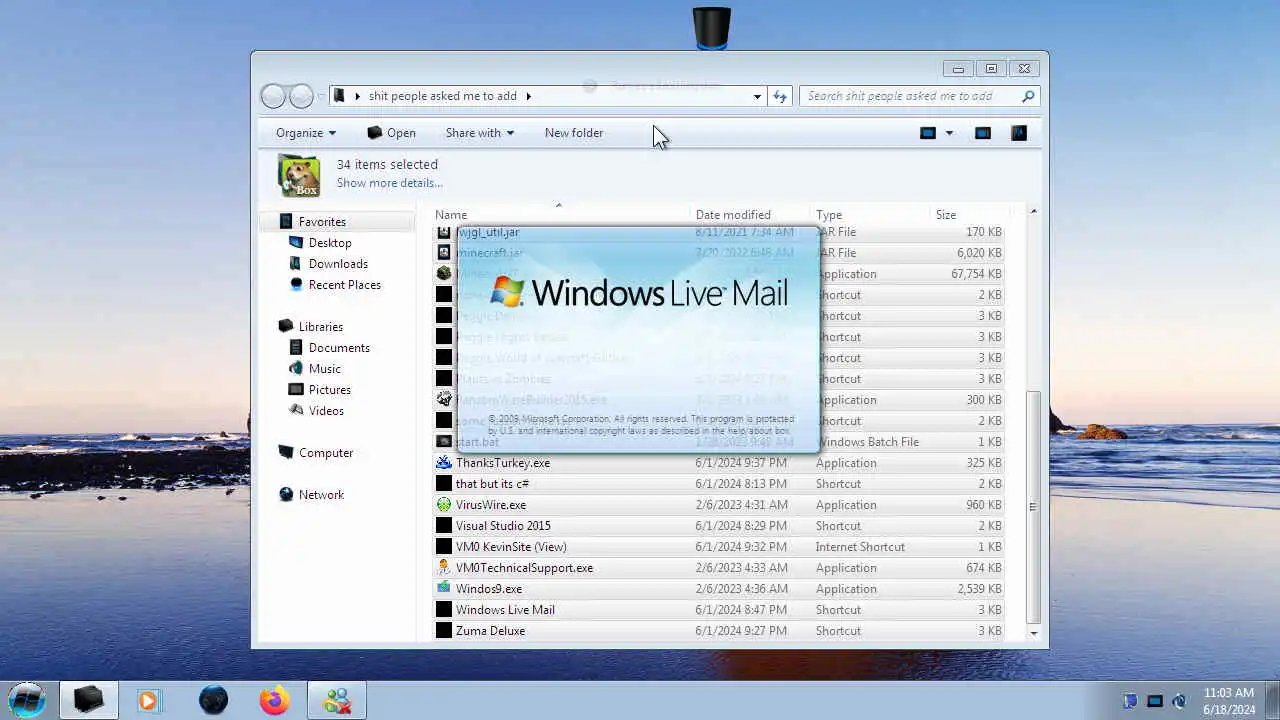Viewport: 1280px width, 720px height.
Task: Expand the Share with menu
Action: 479,133
